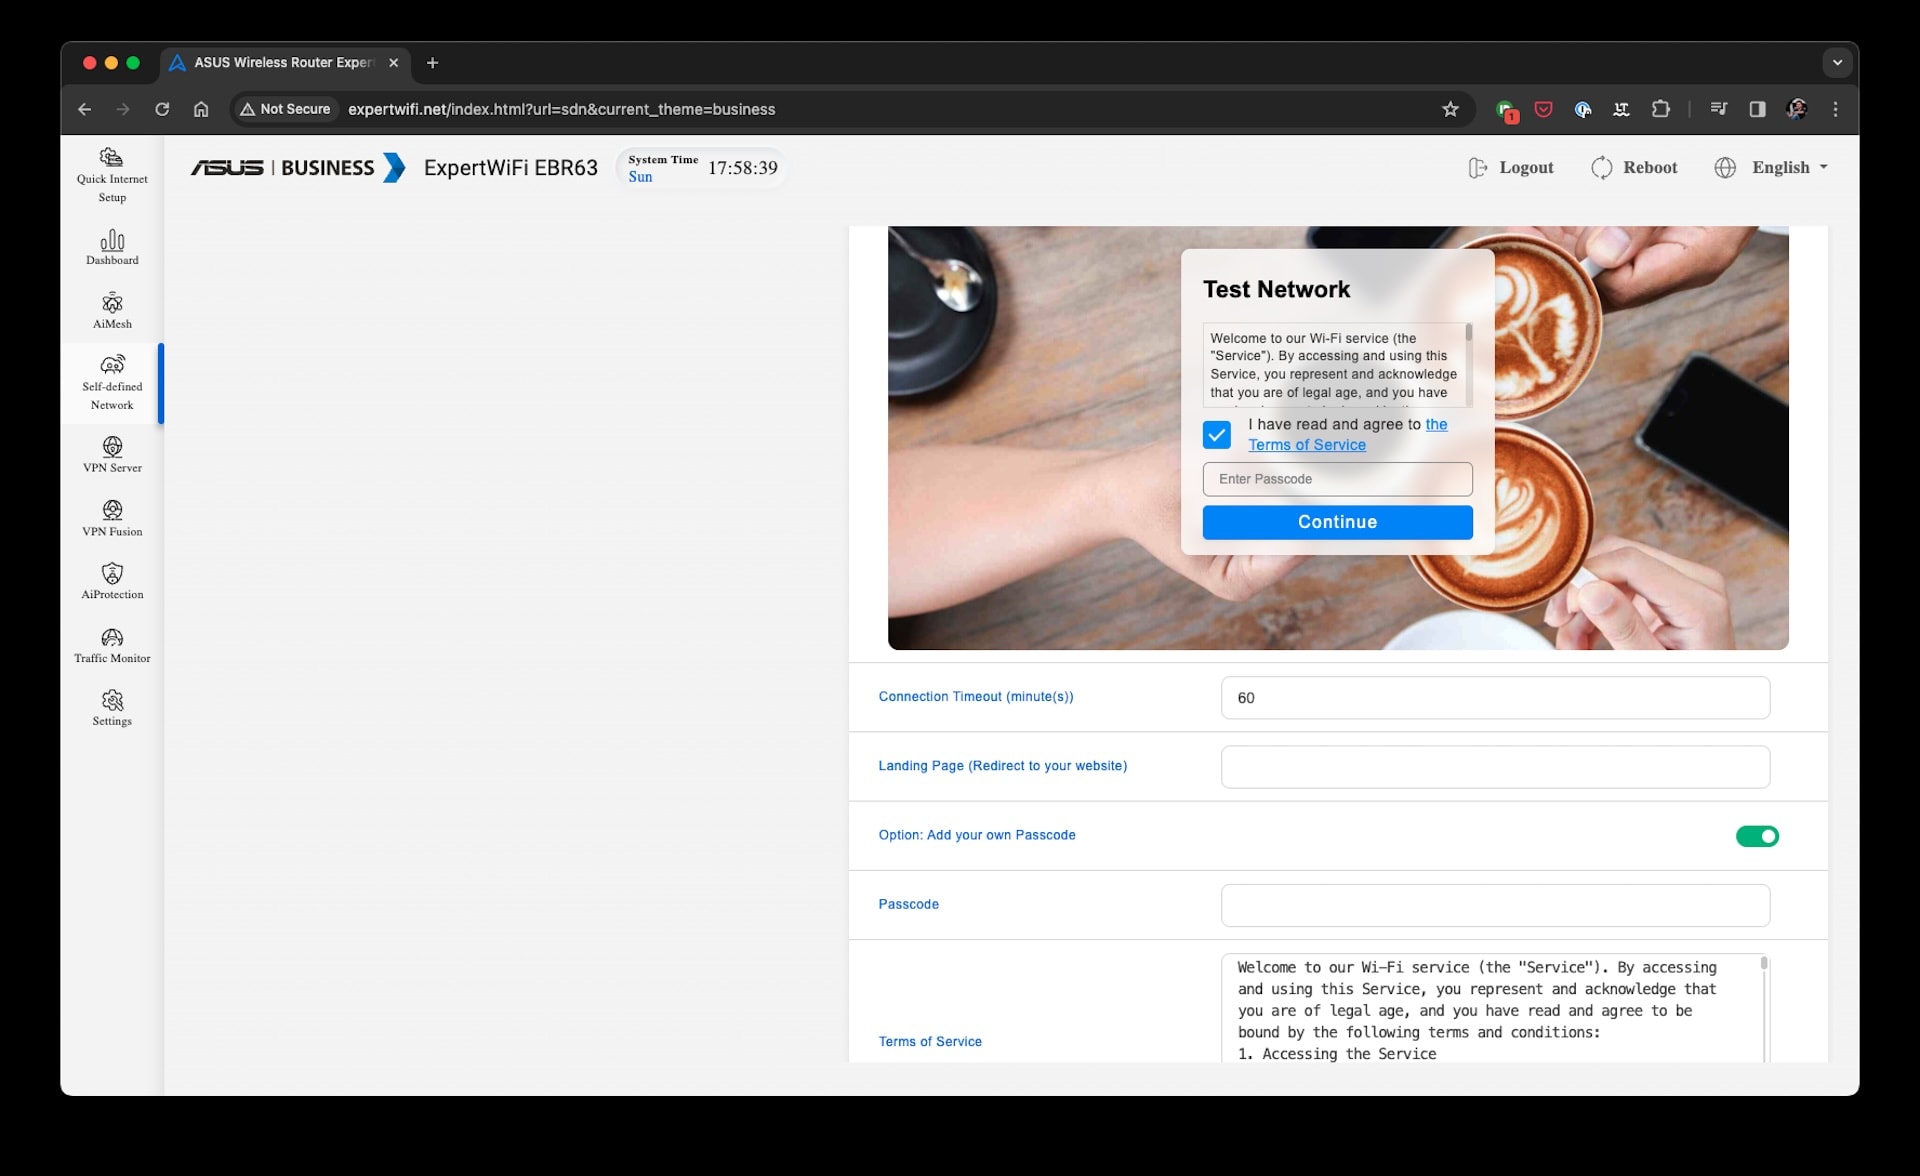The image size is (1920, 1176).
Task: Click the ASUS Business logo expander
Action: tap(398, 167)
